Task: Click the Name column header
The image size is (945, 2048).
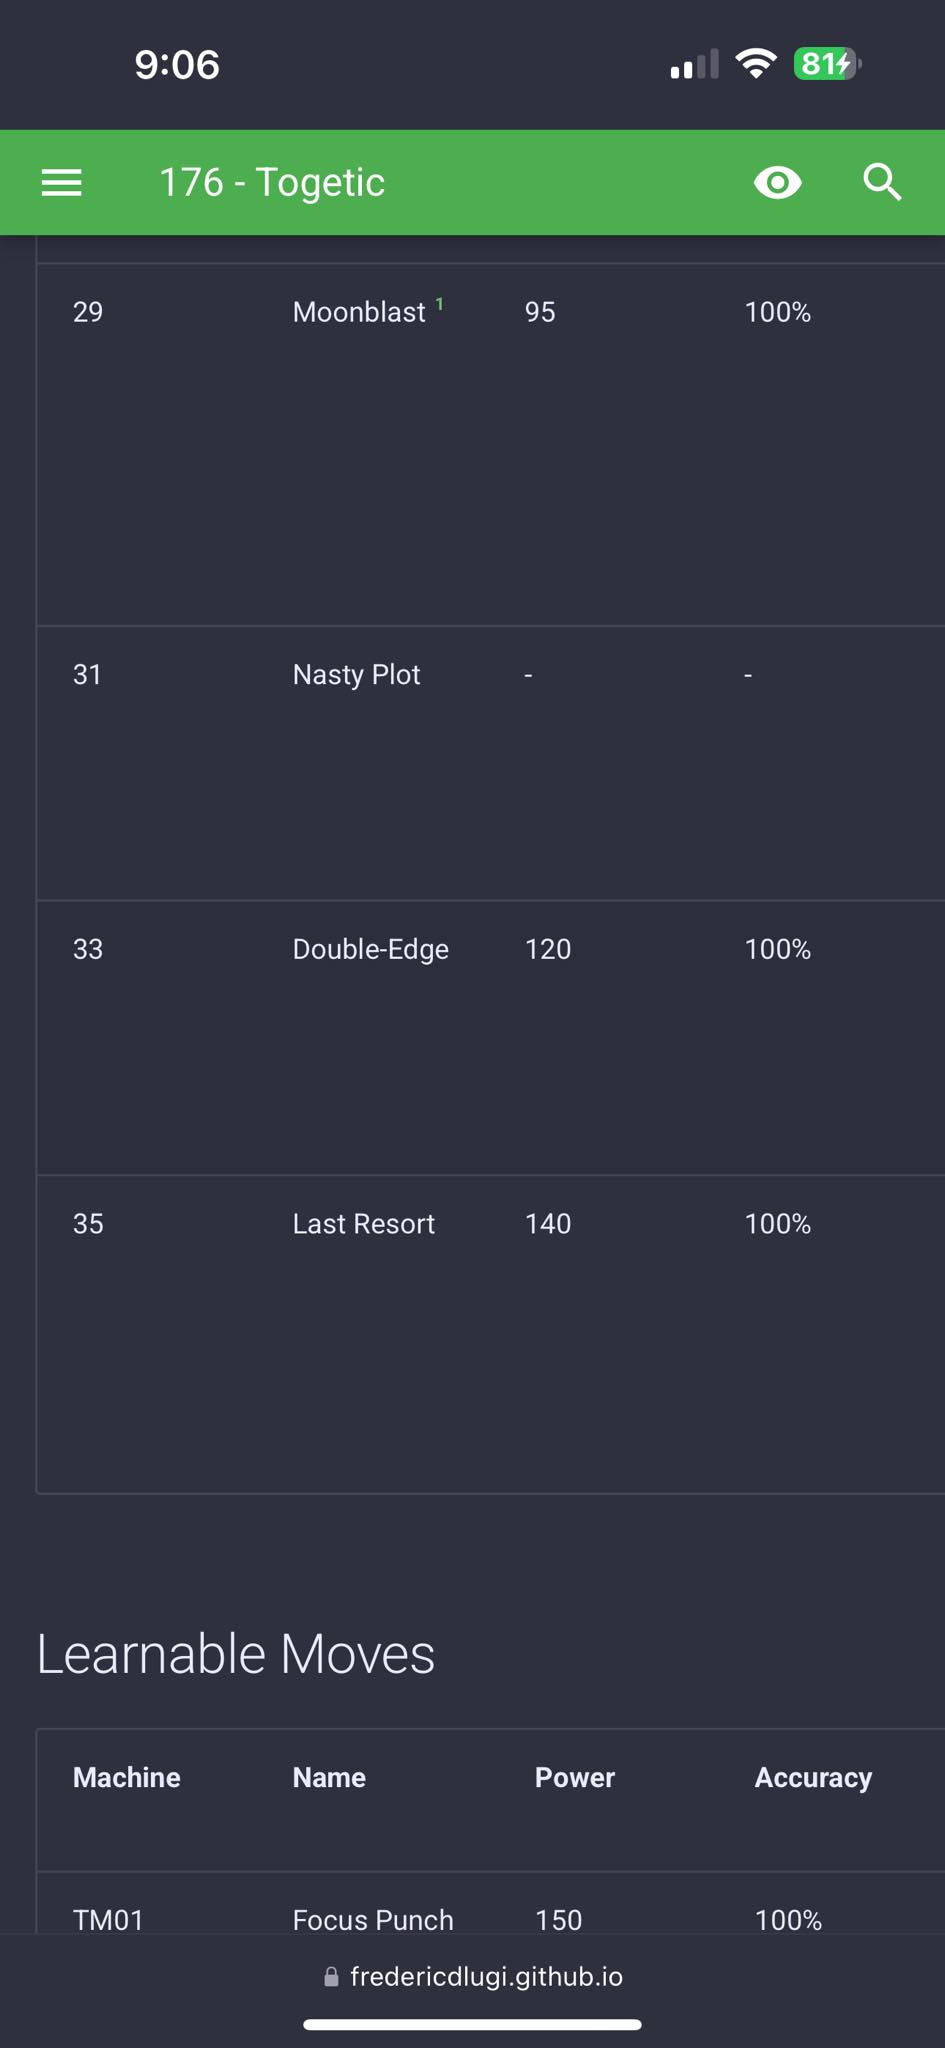Action: [x=329, y=1777]
